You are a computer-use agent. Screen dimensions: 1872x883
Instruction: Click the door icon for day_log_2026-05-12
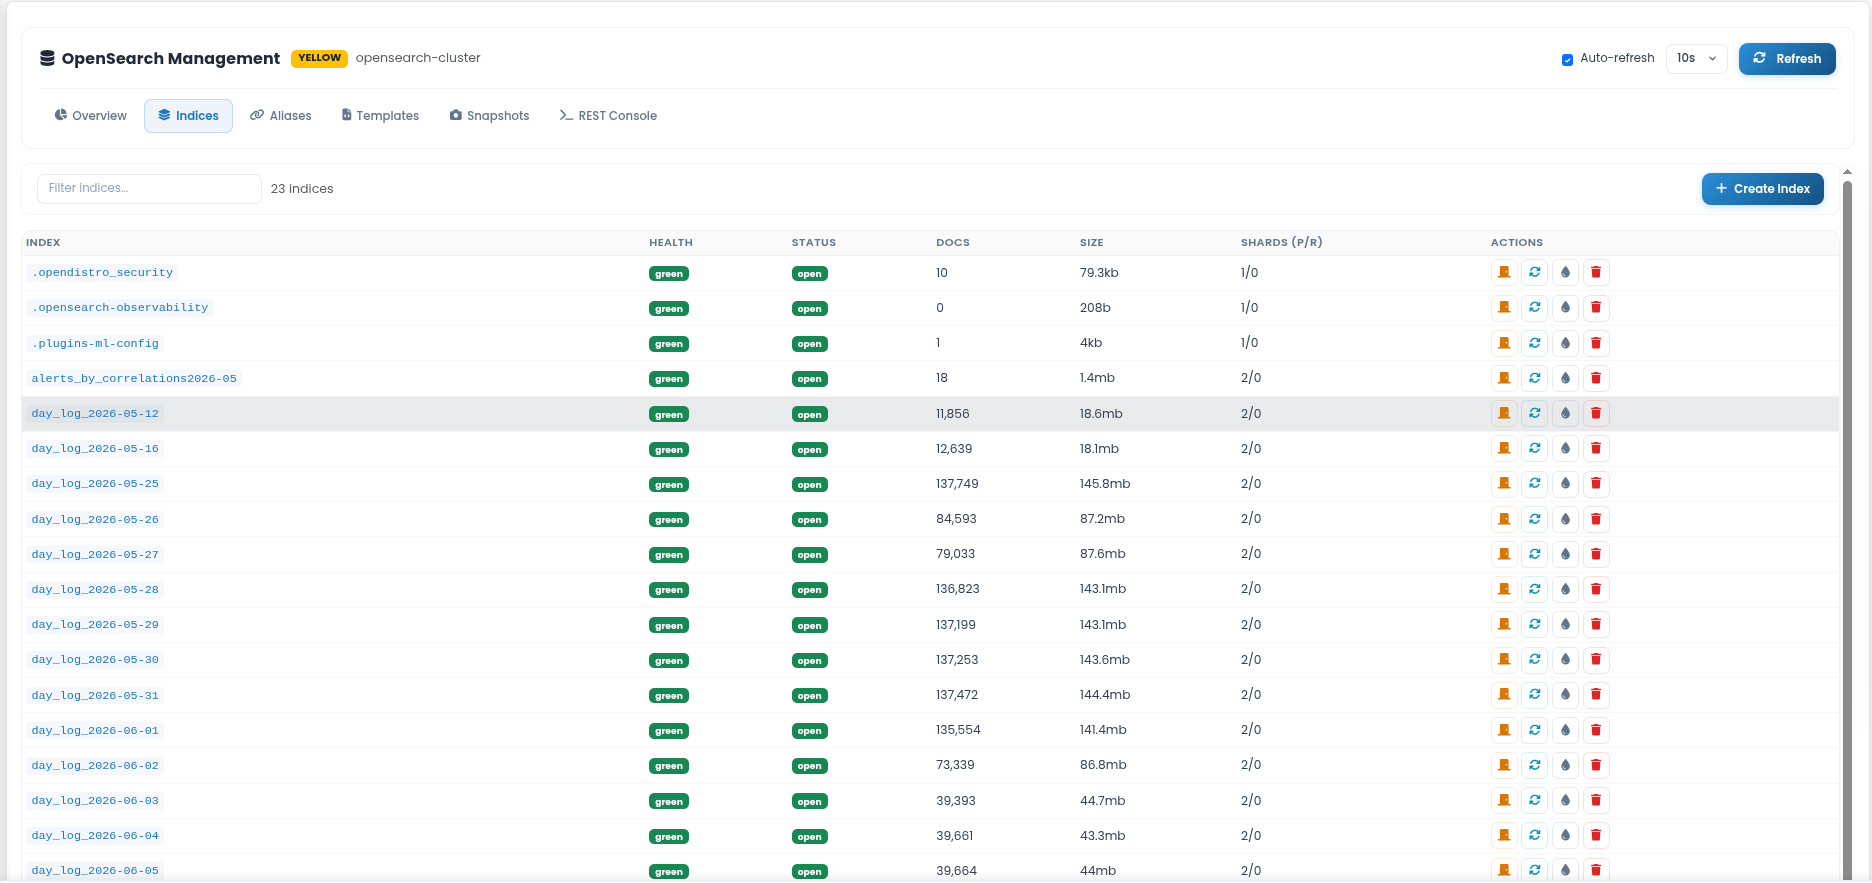pos(1504,413)
